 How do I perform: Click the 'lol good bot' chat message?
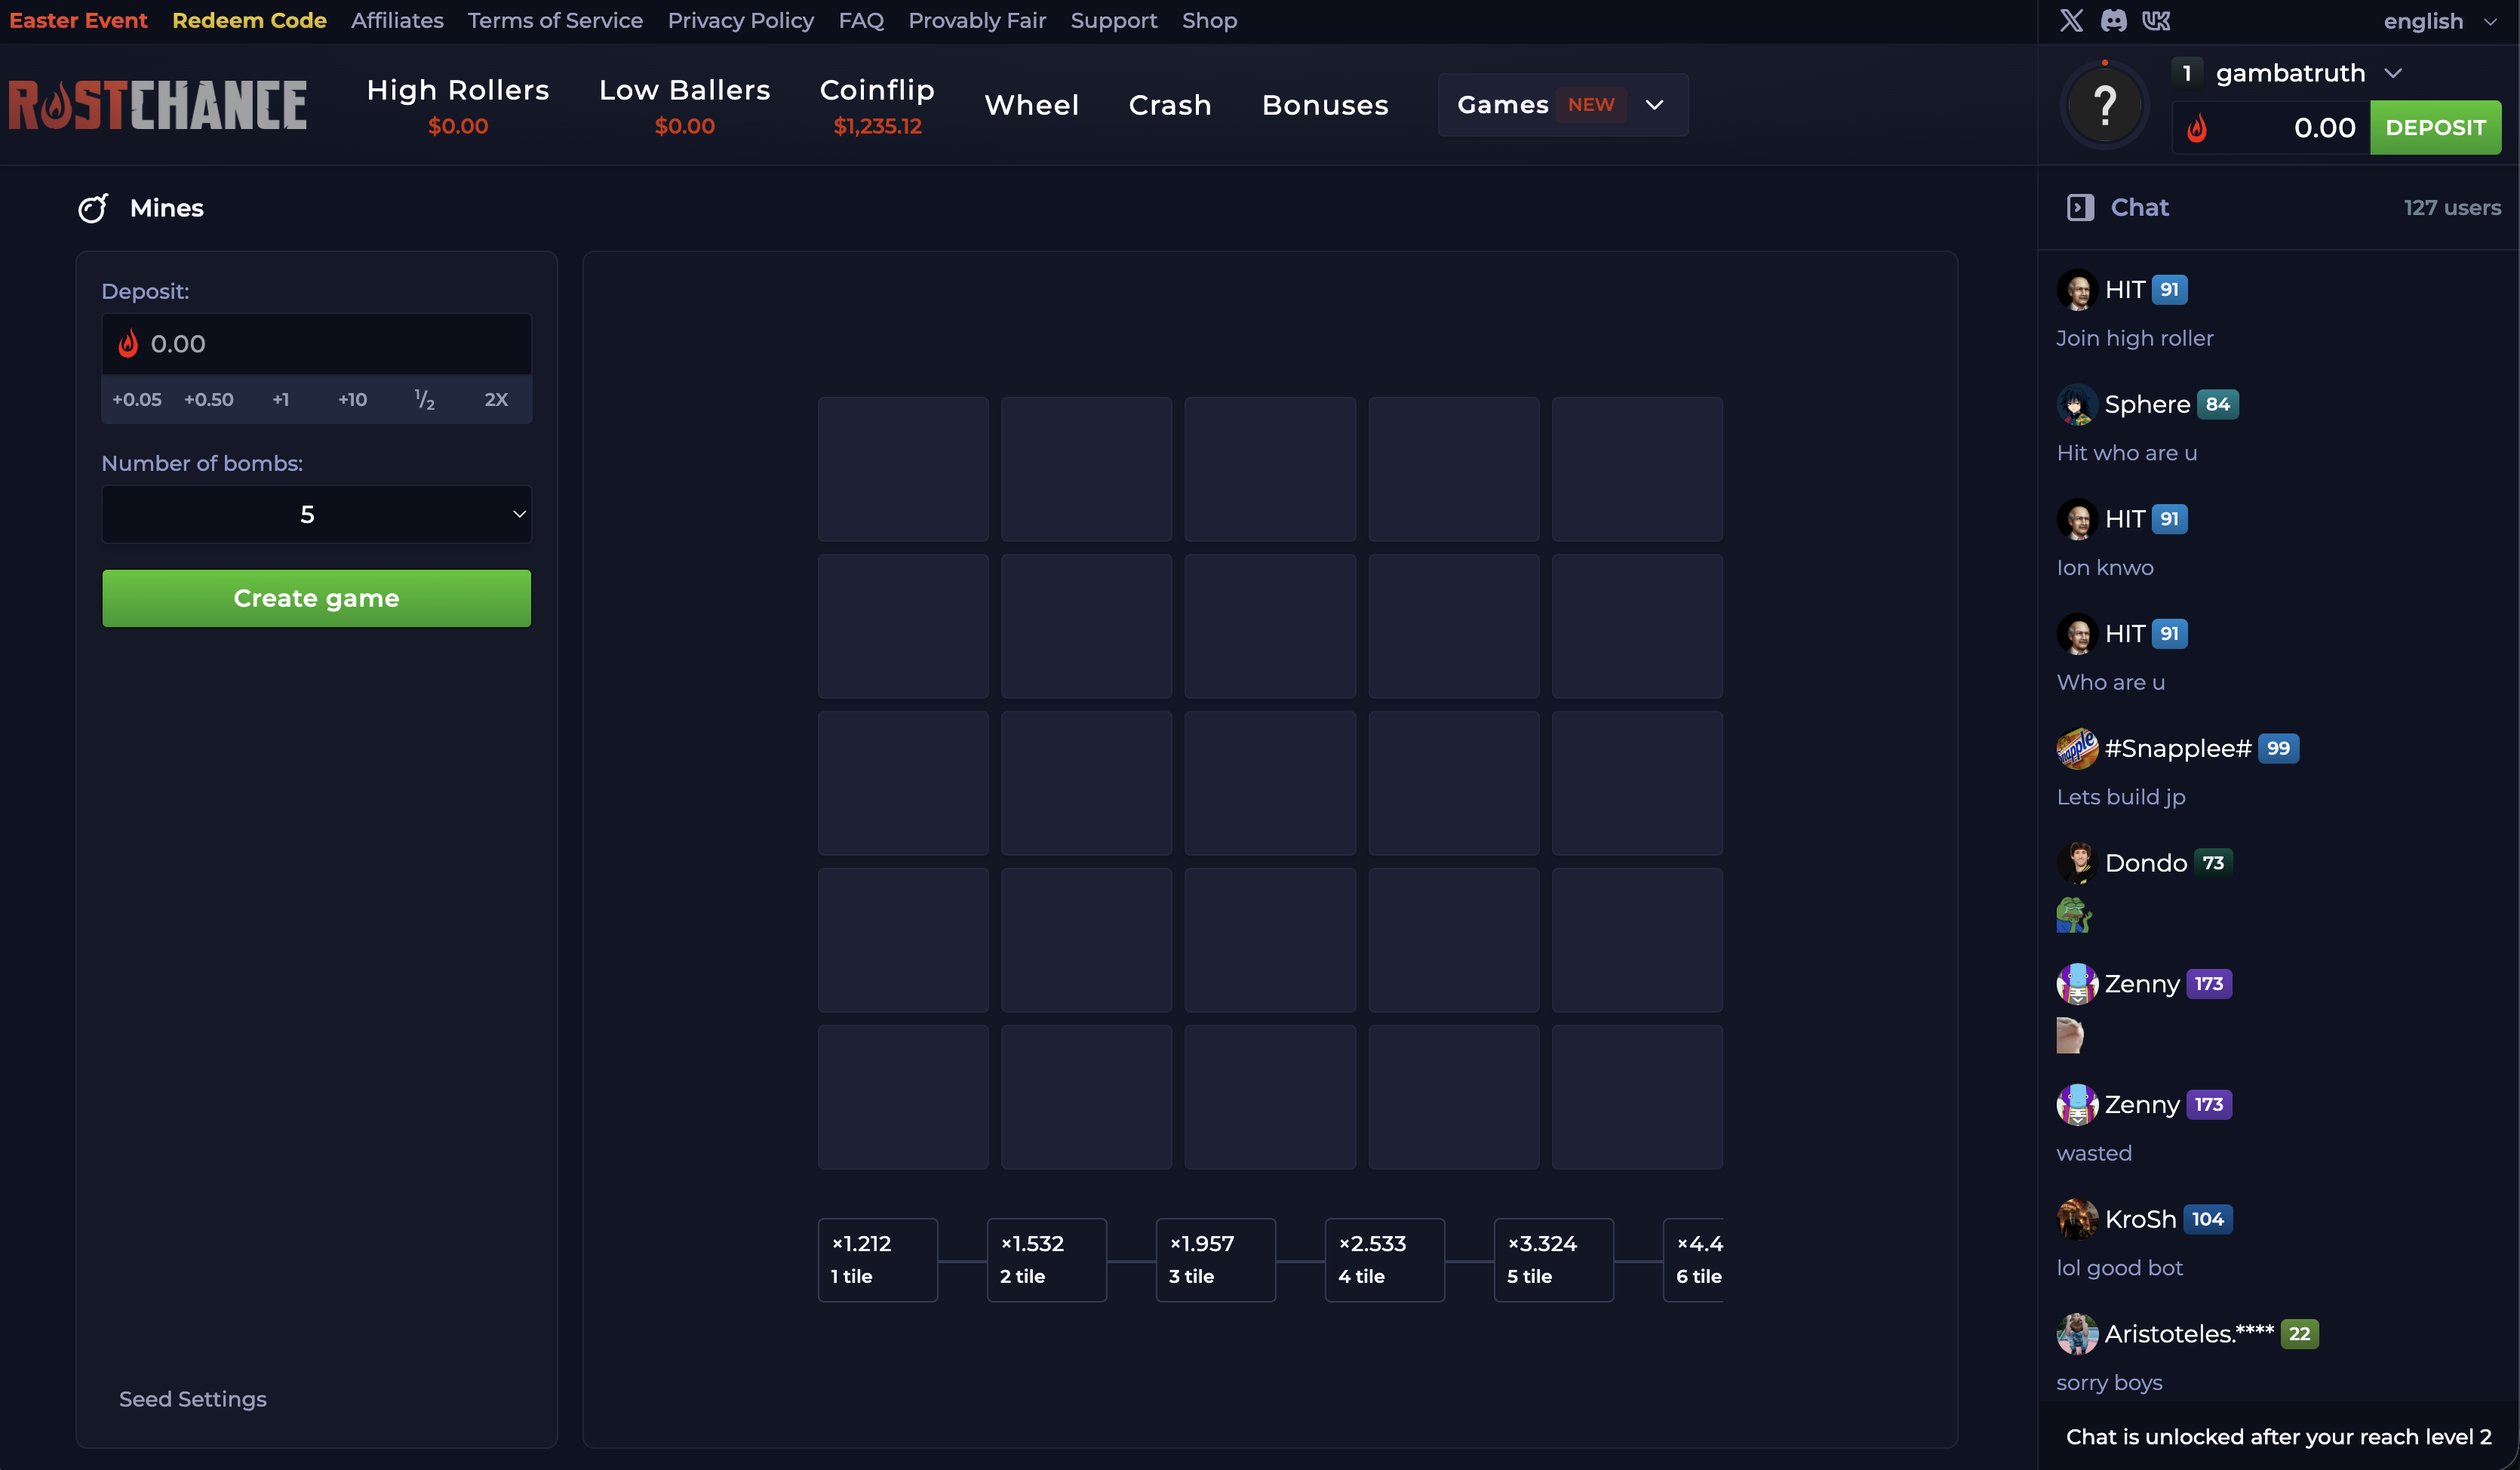pyautogui.click(x=2119, y=1268)
